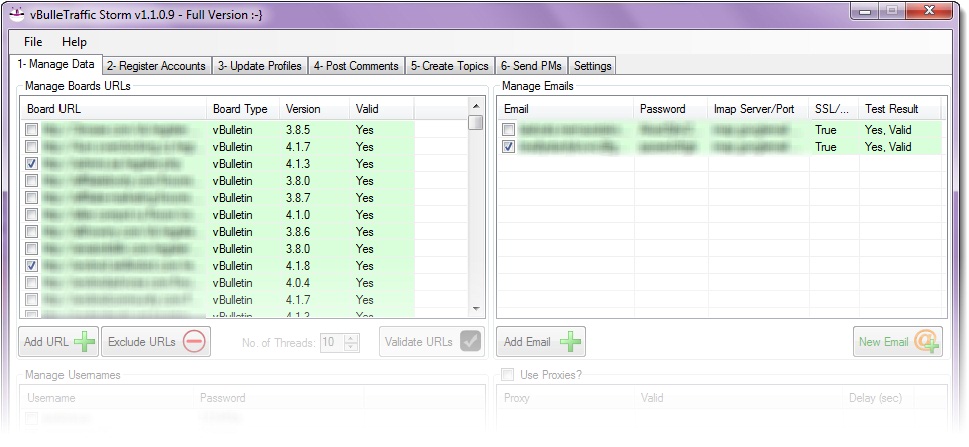Open the Settings tab
Viewport: 969px width, 447px height.
pyautogui.click(x=593, y=66)
